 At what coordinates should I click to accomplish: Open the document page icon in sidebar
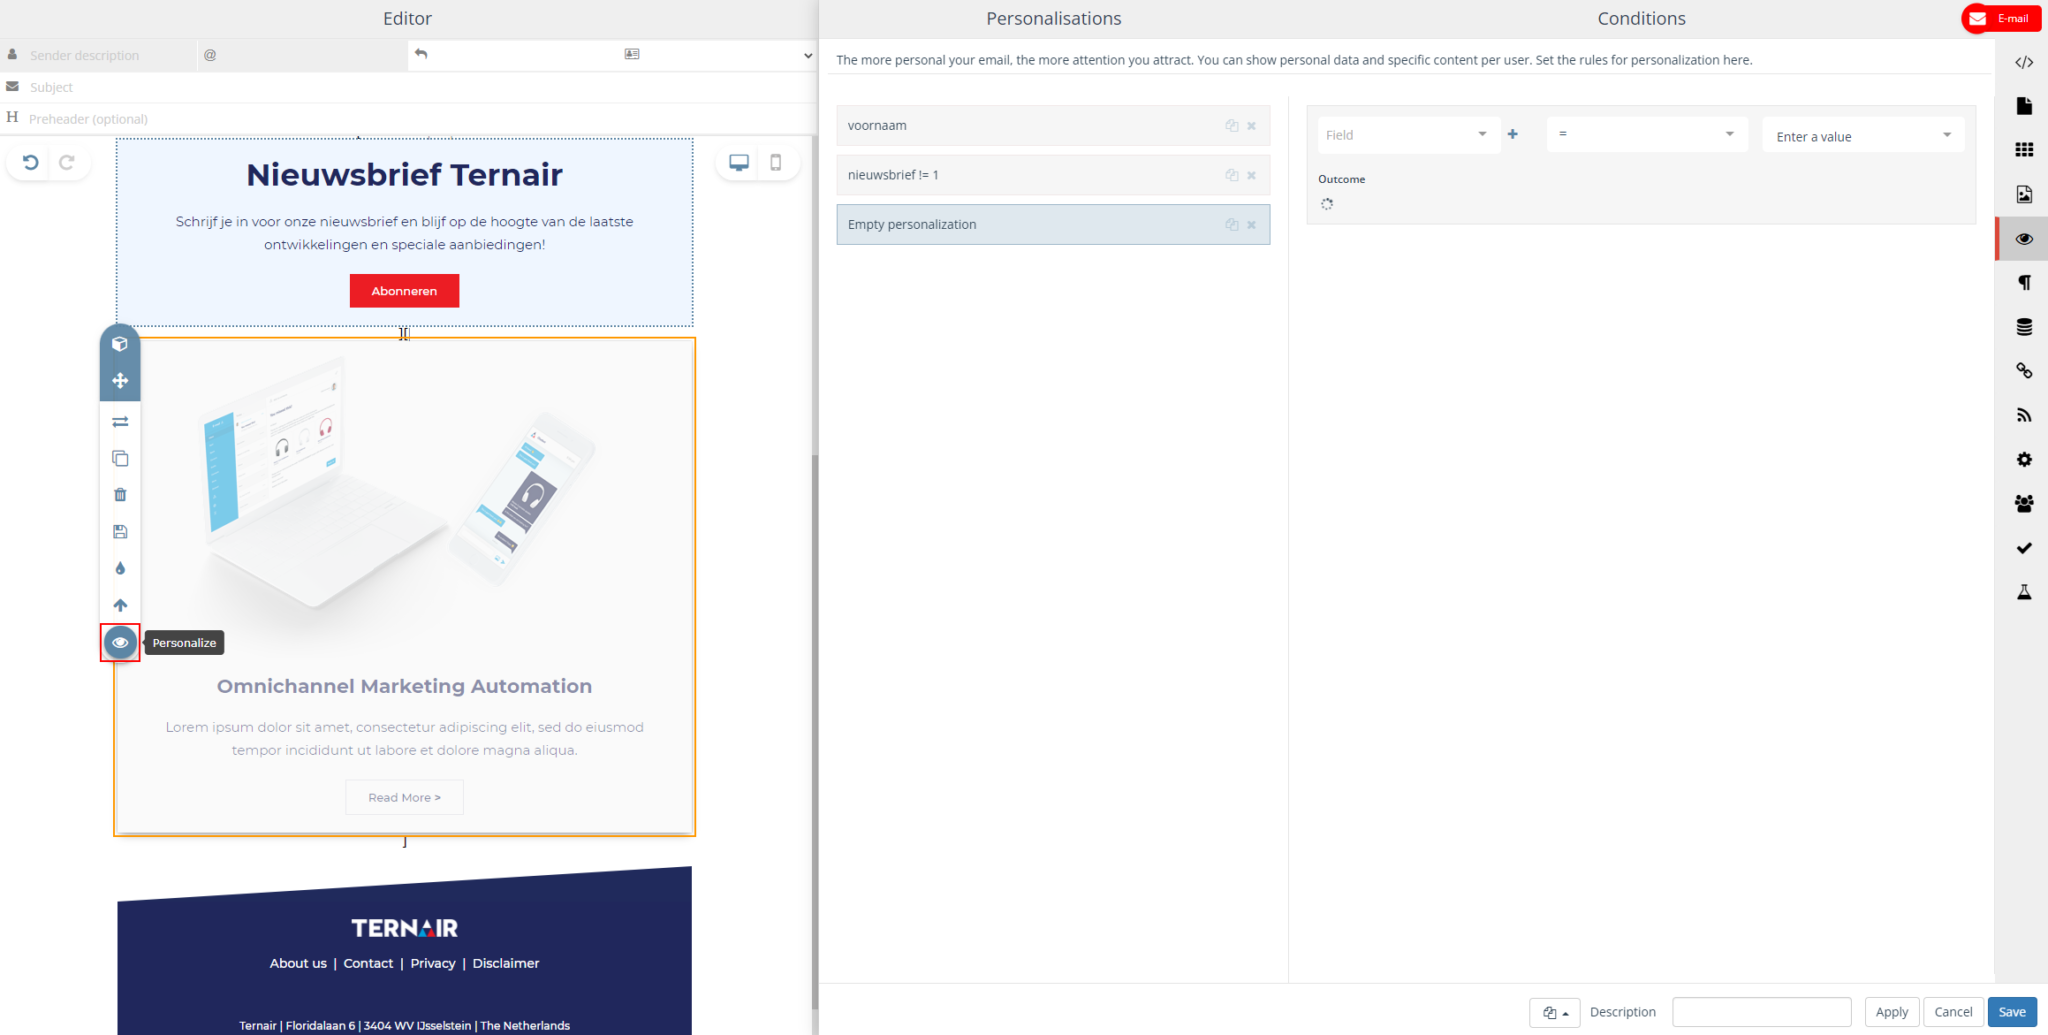pyautogui.click(x=2024, y=106)
